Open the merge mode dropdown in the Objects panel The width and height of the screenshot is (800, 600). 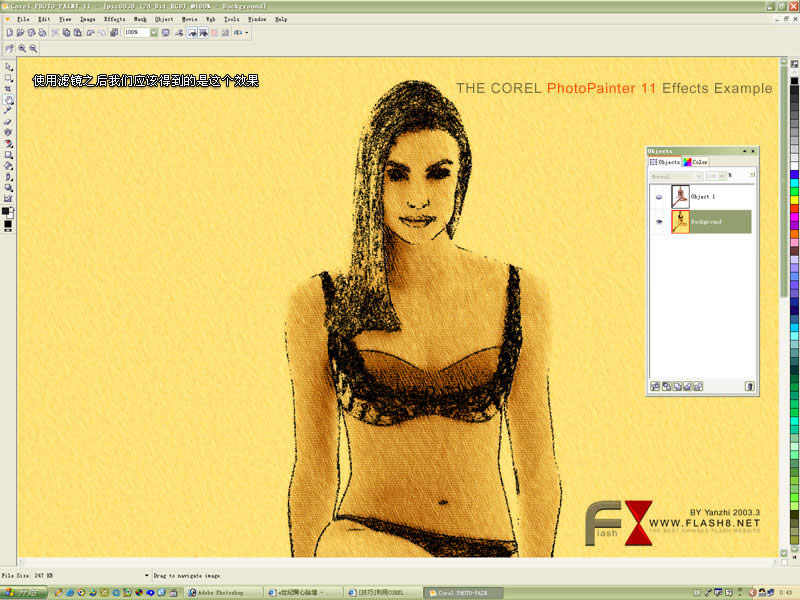[x=677, y=176]
